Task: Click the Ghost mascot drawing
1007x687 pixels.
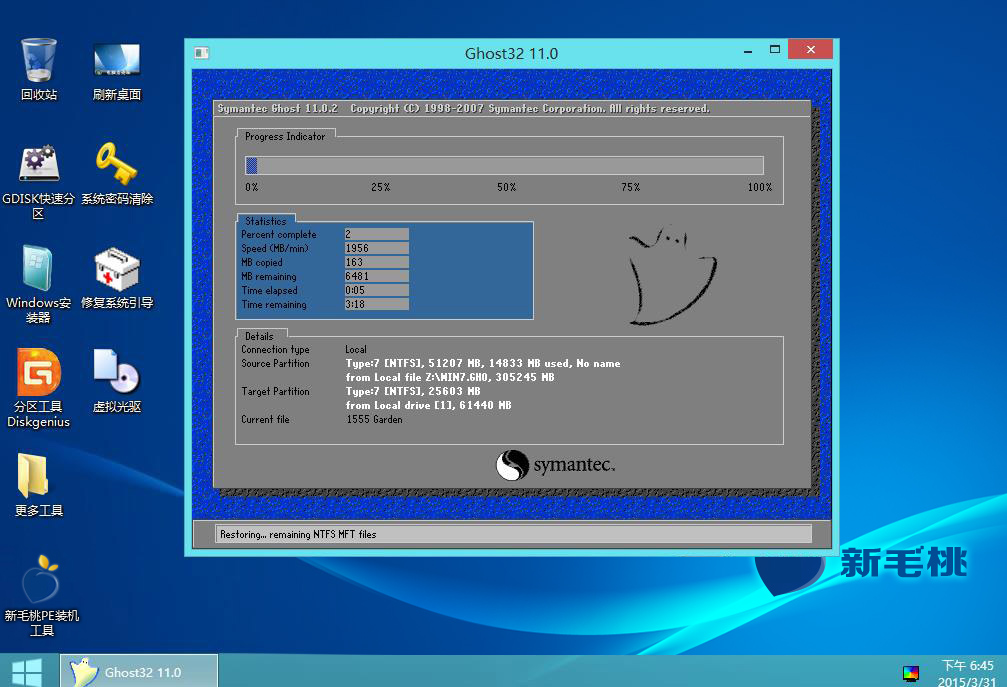Action: coord(672,275)
